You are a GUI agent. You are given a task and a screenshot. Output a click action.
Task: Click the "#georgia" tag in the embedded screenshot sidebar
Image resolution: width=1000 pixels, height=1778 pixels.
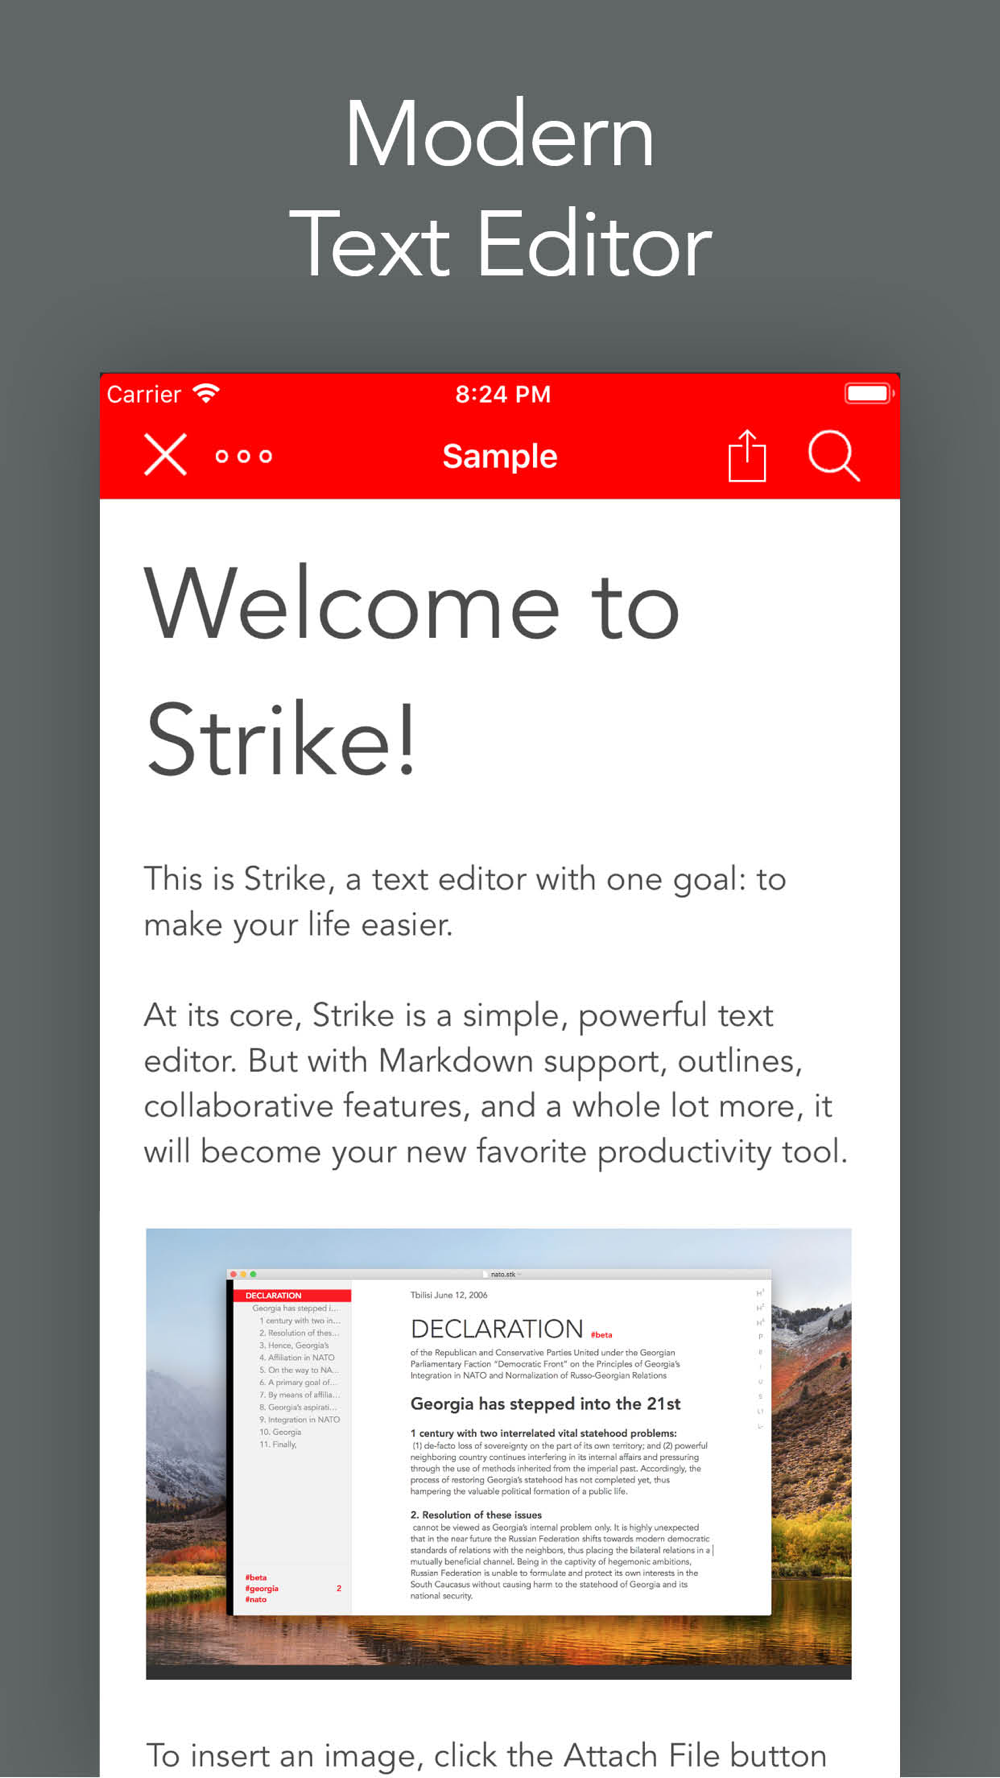262,1588
